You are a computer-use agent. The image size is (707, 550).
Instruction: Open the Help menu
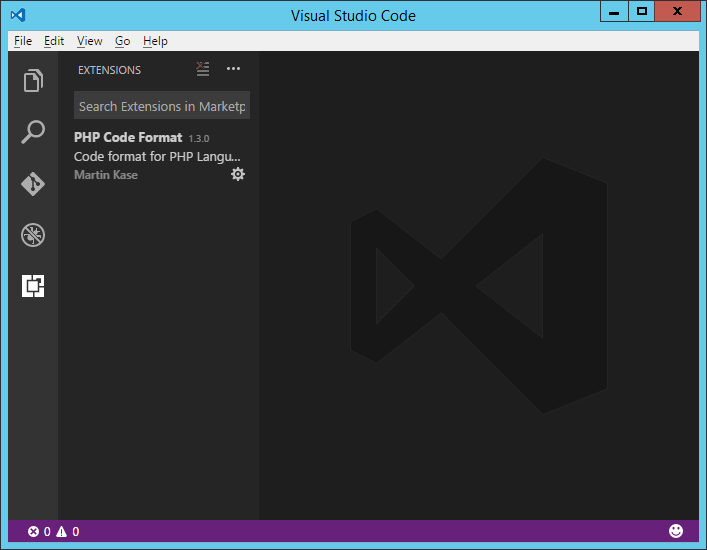pyautogui.click(x=155, y=41)
